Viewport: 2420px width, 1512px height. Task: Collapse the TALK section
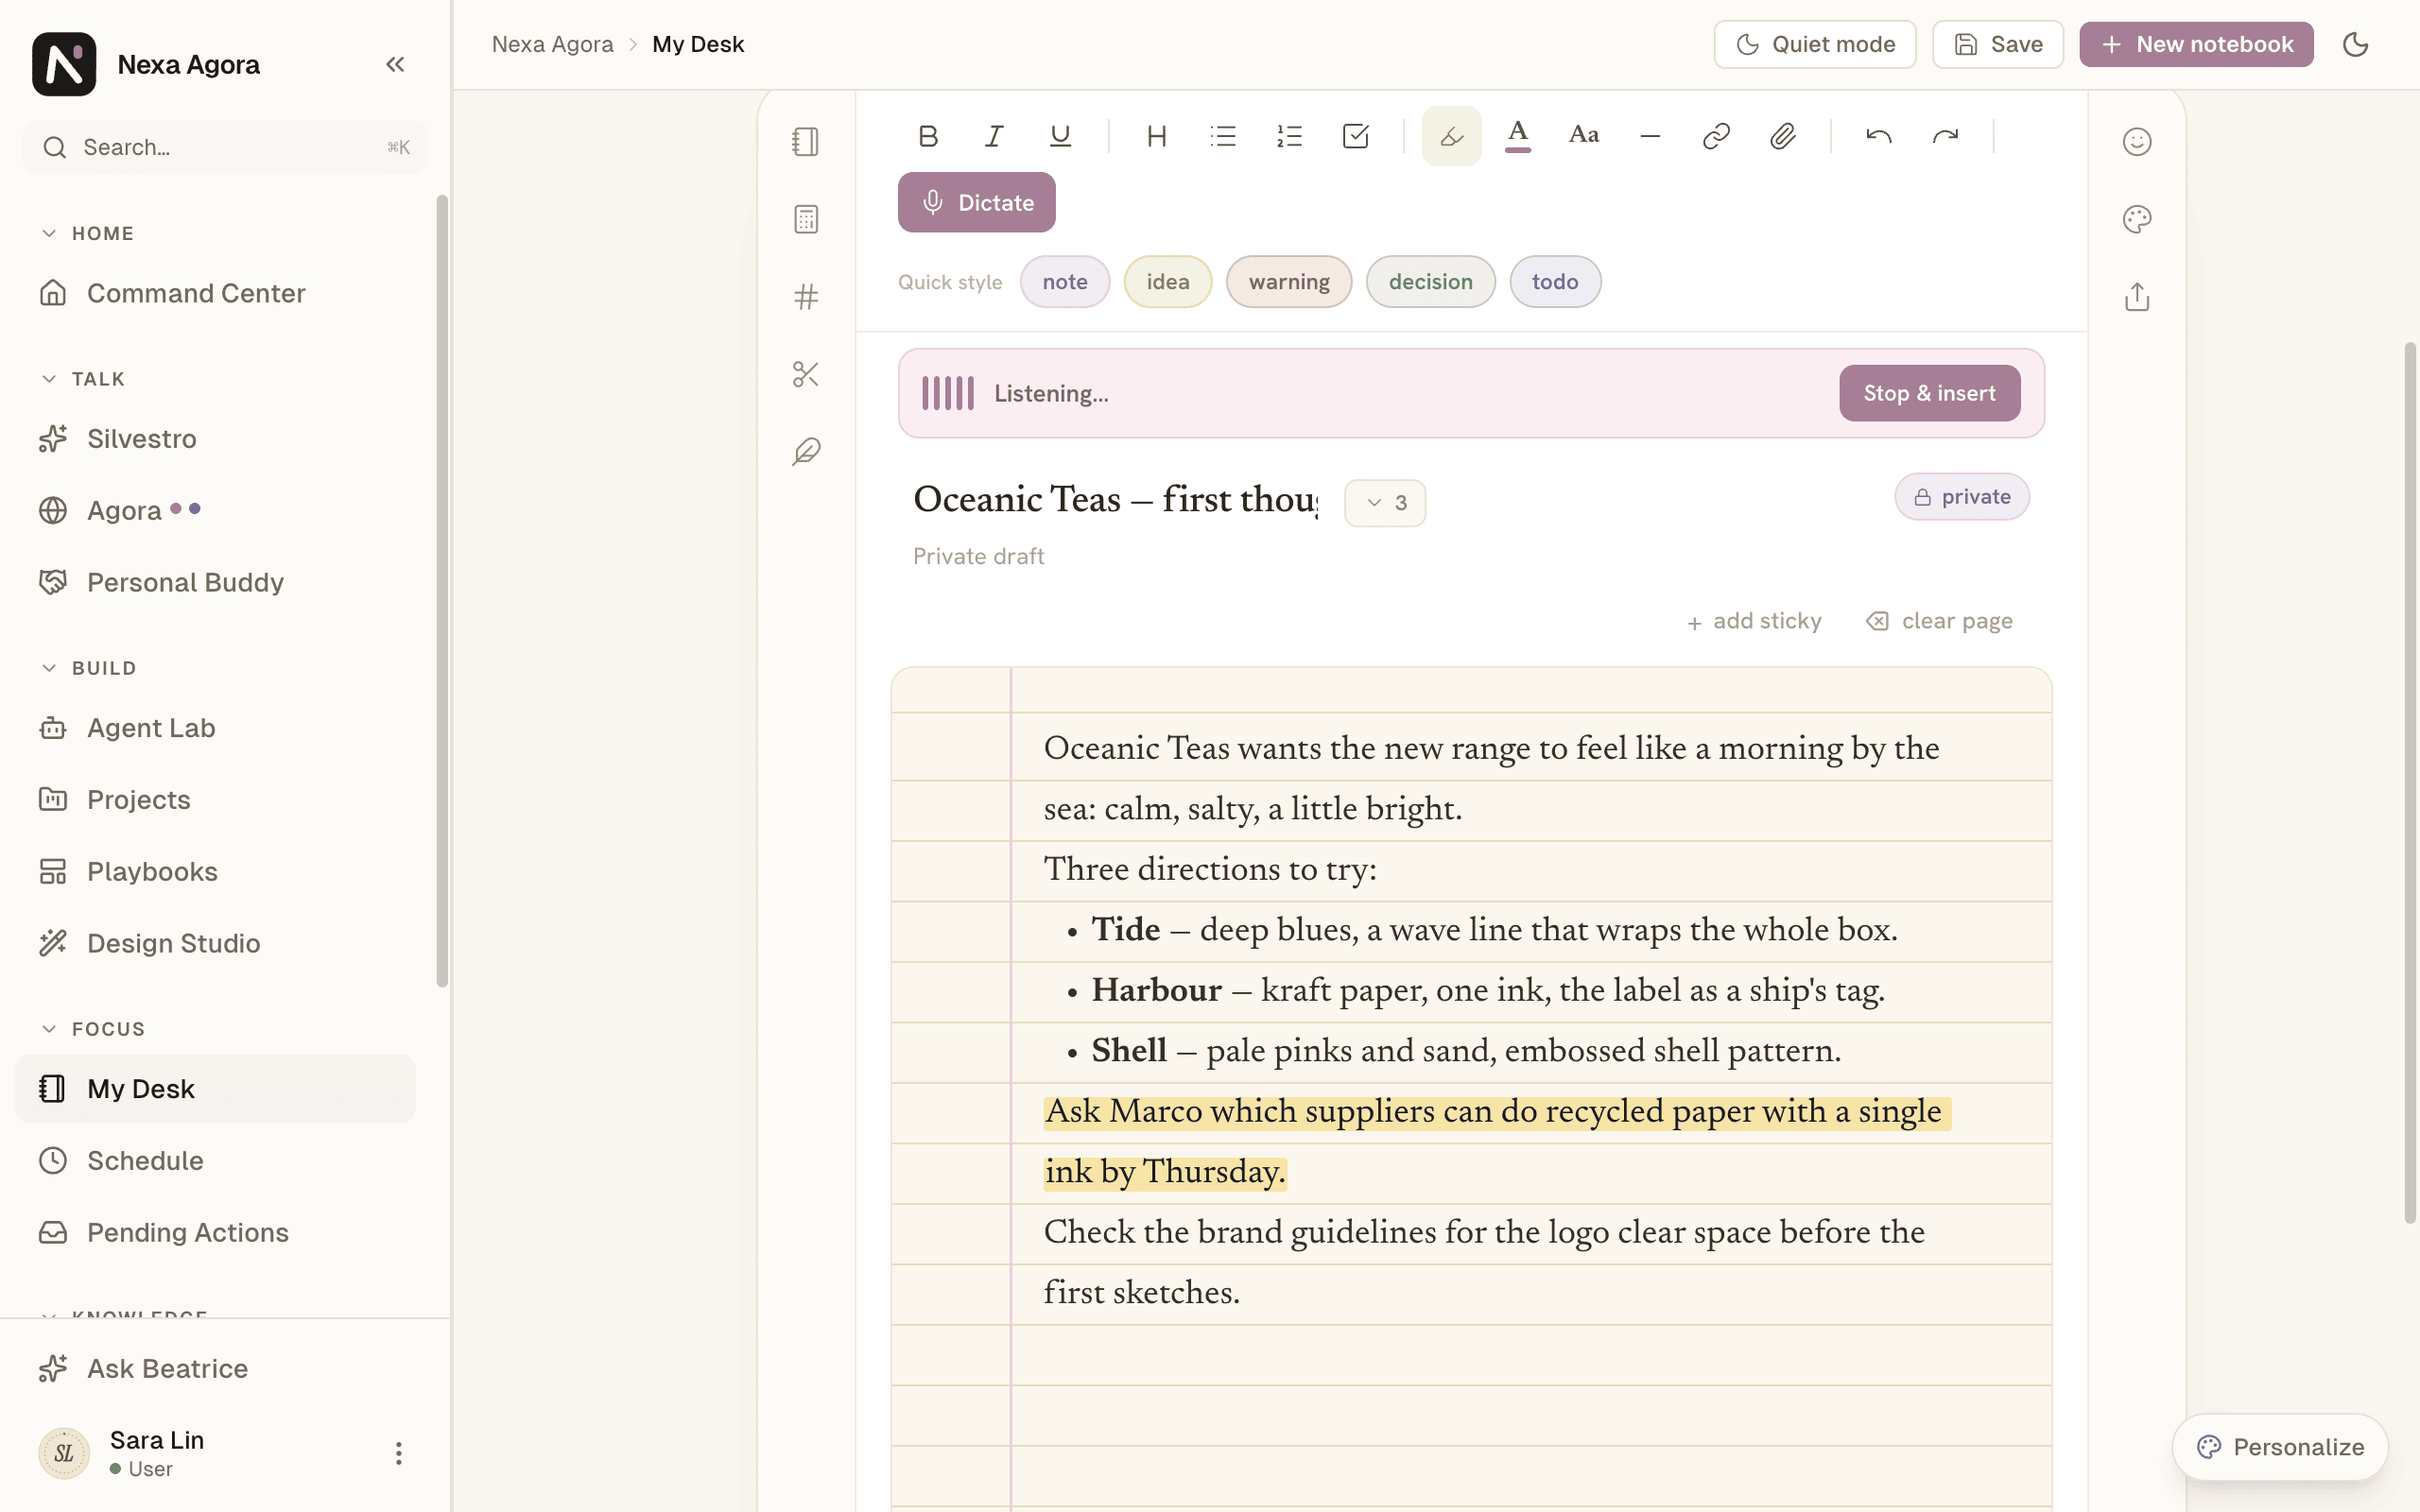pos(83,379)
